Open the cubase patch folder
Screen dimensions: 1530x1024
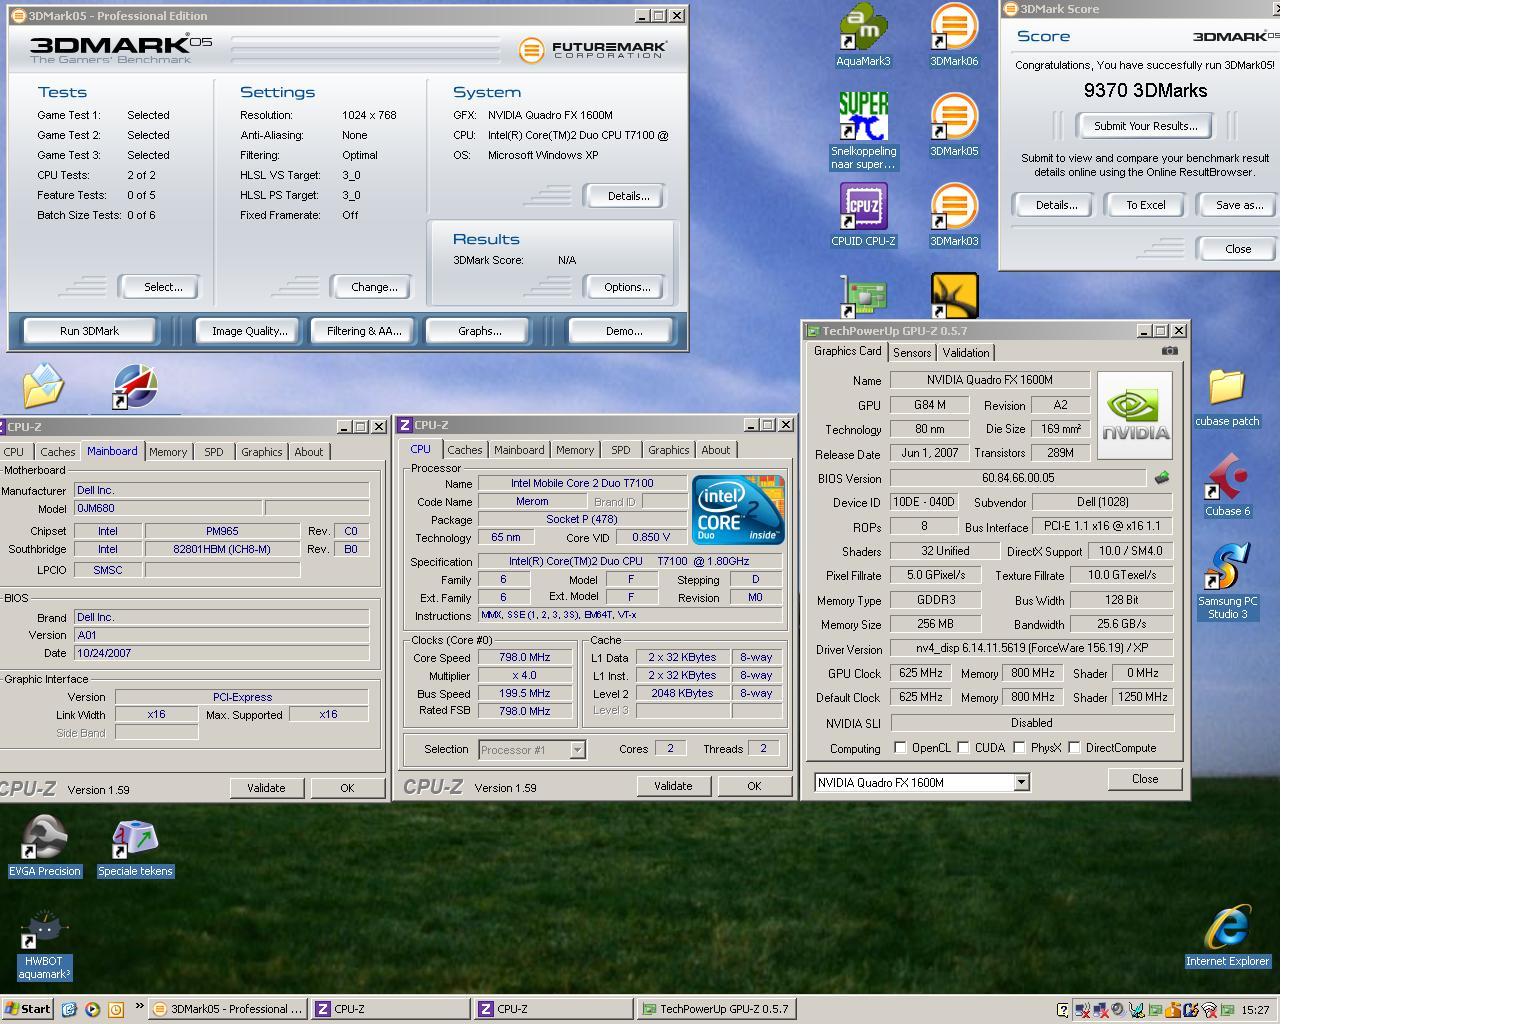tap(1227, 398)
